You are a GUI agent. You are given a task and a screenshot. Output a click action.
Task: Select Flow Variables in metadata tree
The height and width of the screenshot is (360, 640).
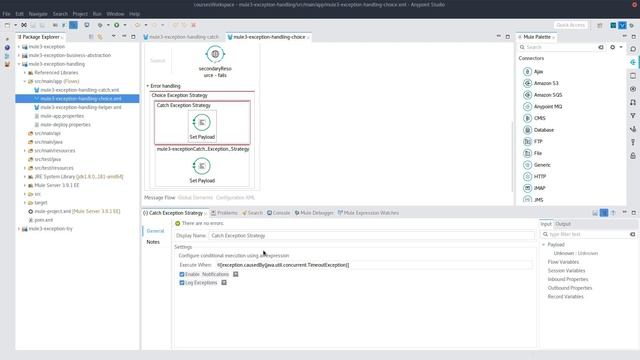coord(563,262)
